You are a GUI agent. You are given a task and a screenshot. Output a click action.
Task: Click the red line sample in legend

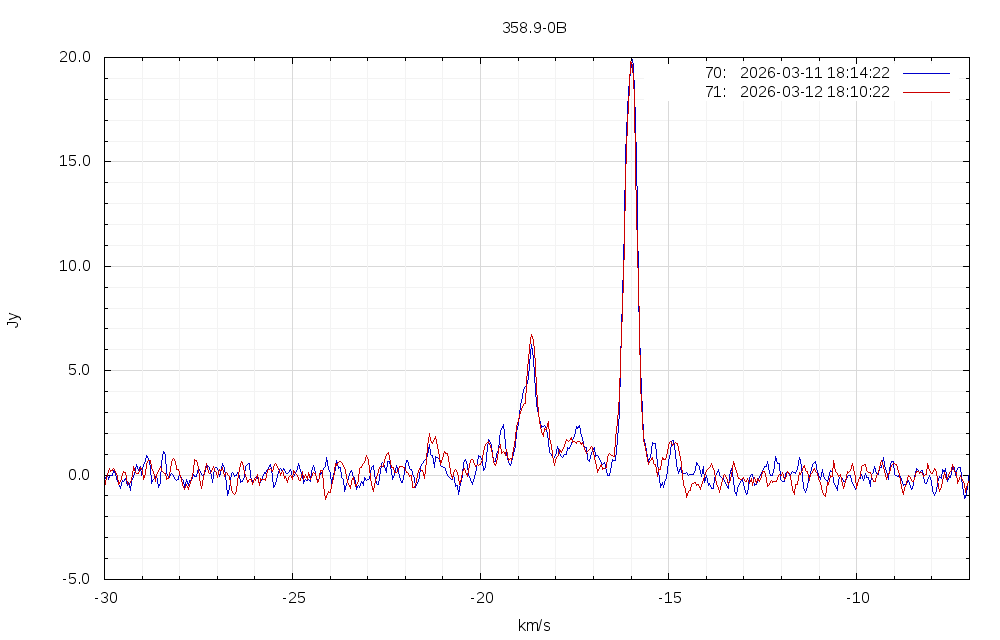[926, 92]
